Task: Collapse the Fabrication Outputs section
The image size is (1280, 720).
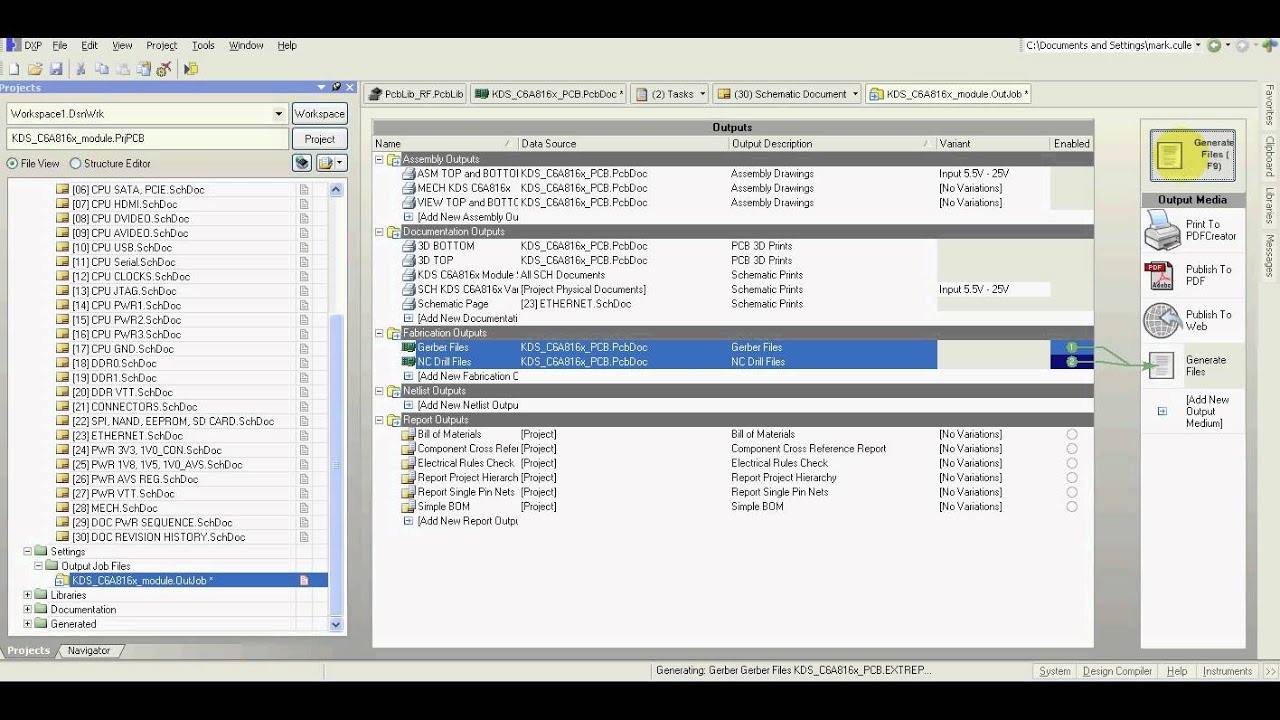Action: pos(379,333)
